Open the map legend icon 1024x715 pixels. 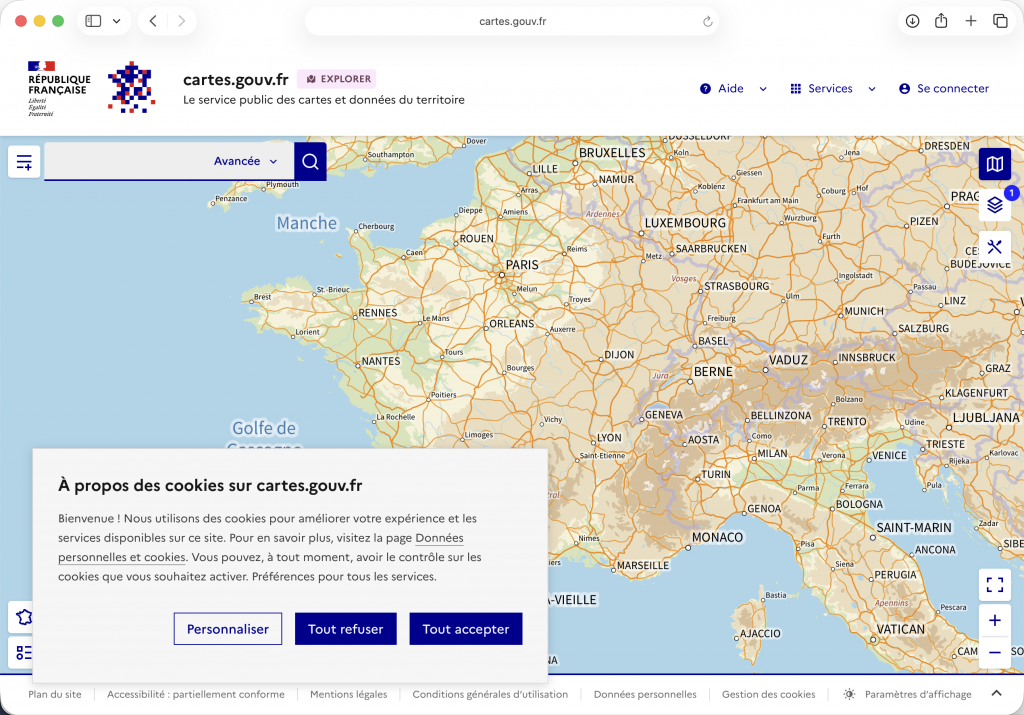[x=24, y=653]
